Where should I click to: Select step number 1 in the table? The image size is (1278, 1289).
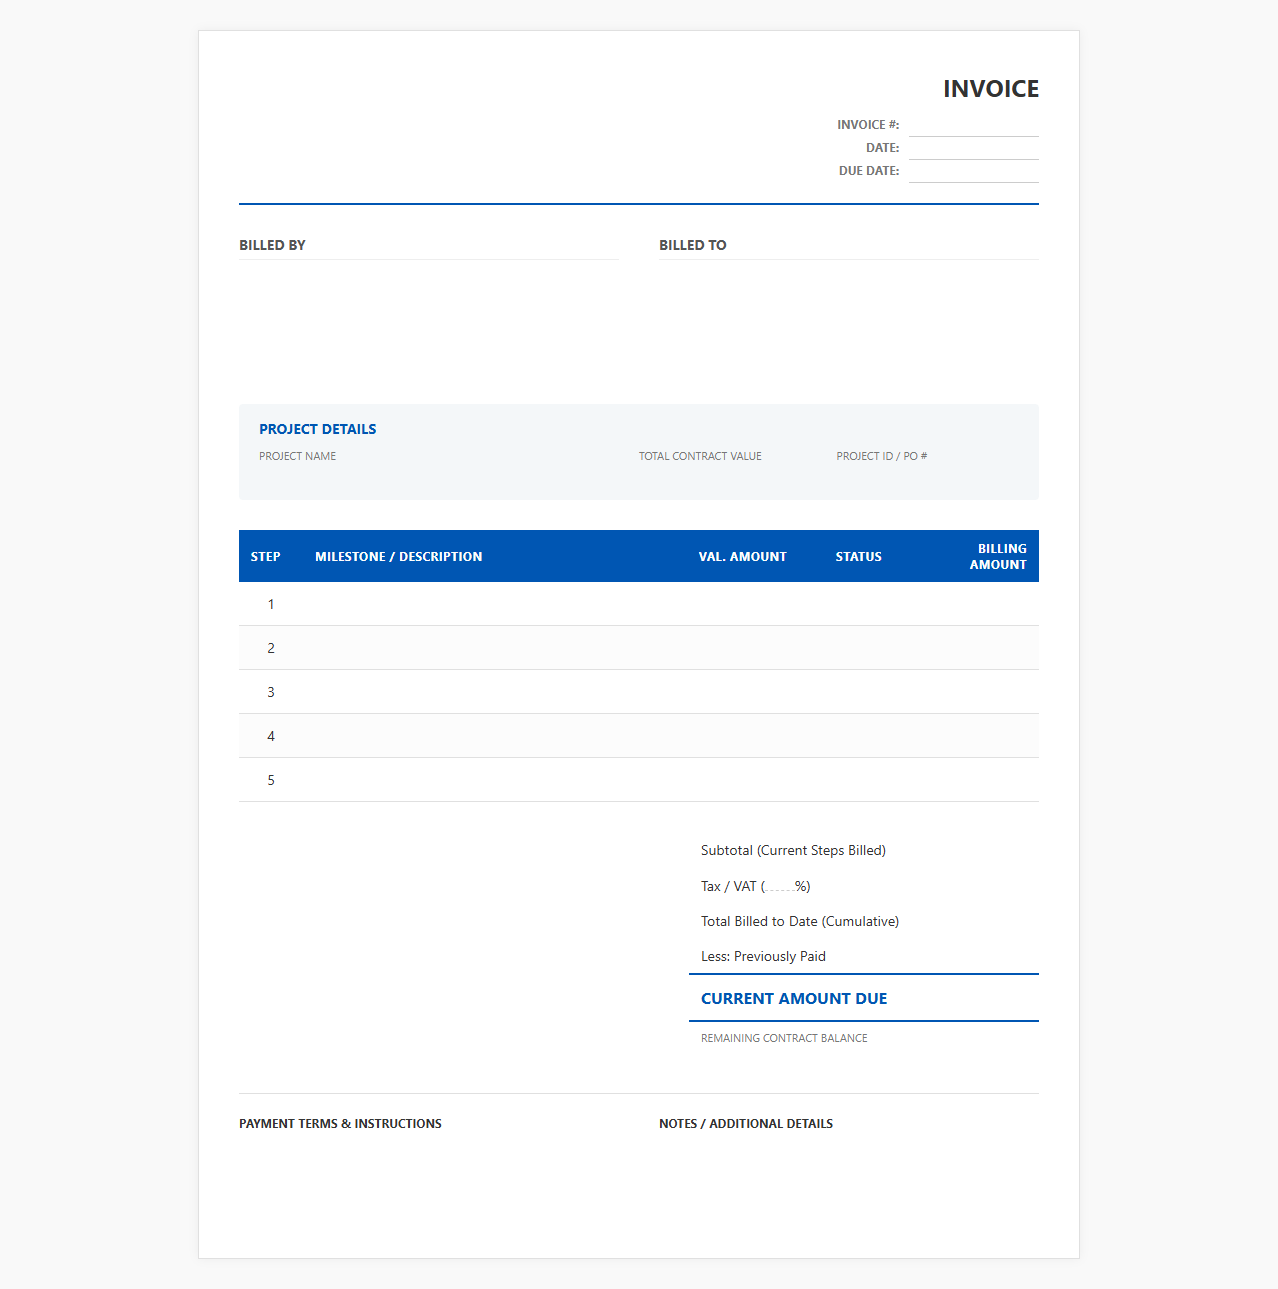tap(271, 604)
